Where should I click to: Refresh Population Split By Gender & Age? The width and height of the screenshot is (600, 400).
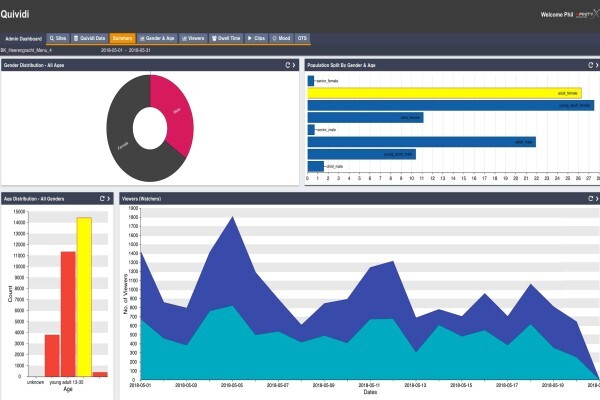(590, 65)
